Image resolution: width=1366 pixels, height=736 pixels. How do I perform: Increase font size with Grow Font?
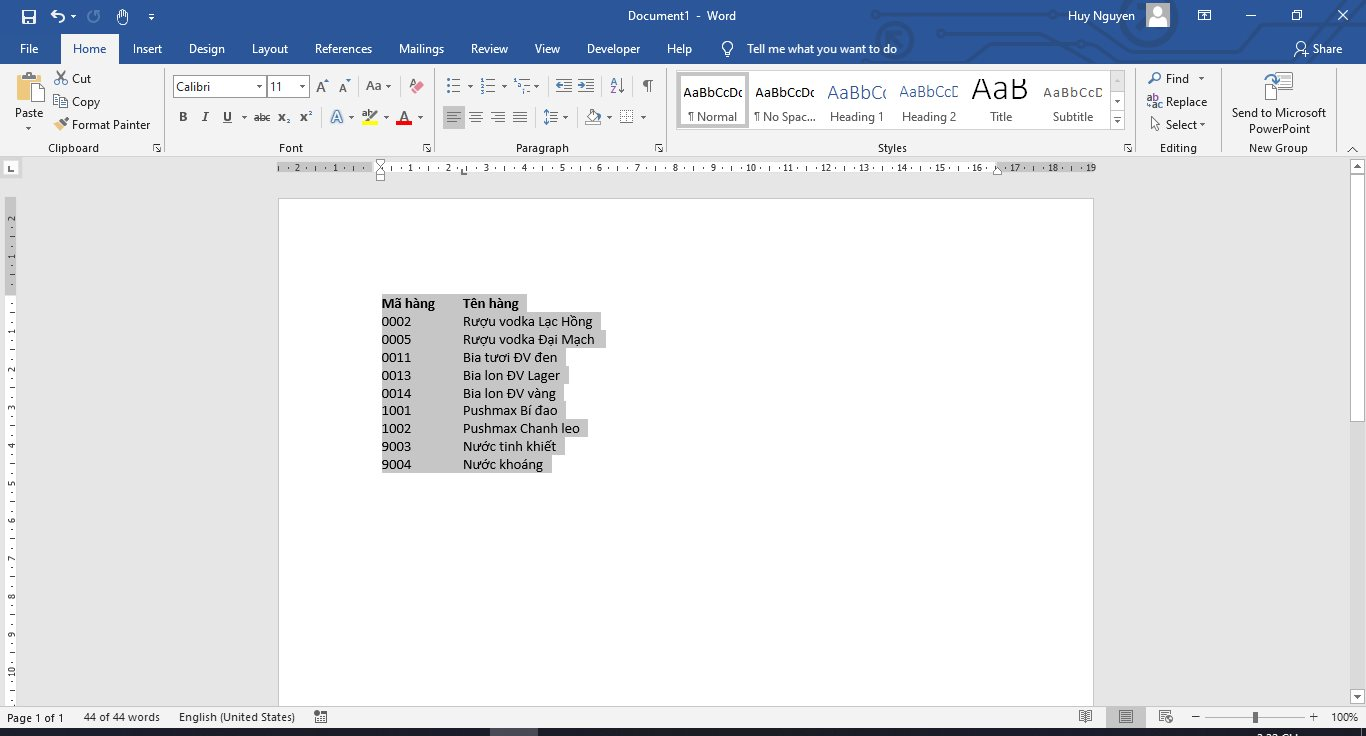pos(322,87)
